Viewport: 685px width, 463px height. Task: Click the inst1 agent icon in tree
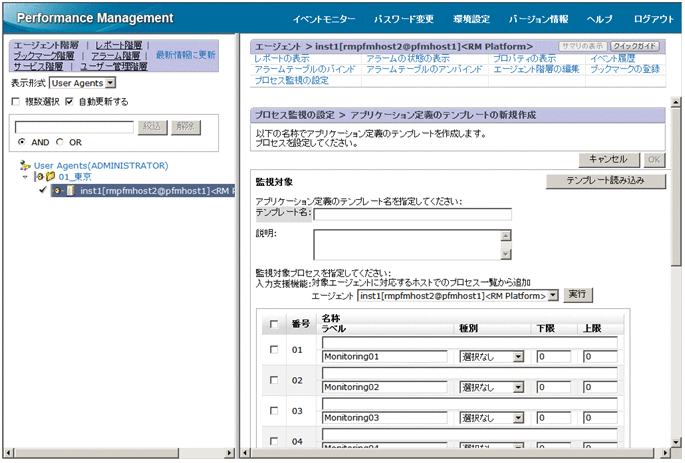point(70,191)
